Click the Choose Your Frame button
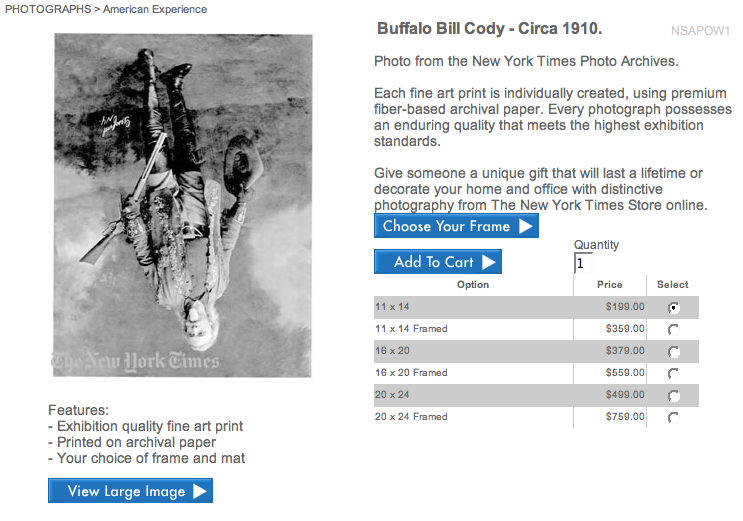 click(x=456, y=226)
